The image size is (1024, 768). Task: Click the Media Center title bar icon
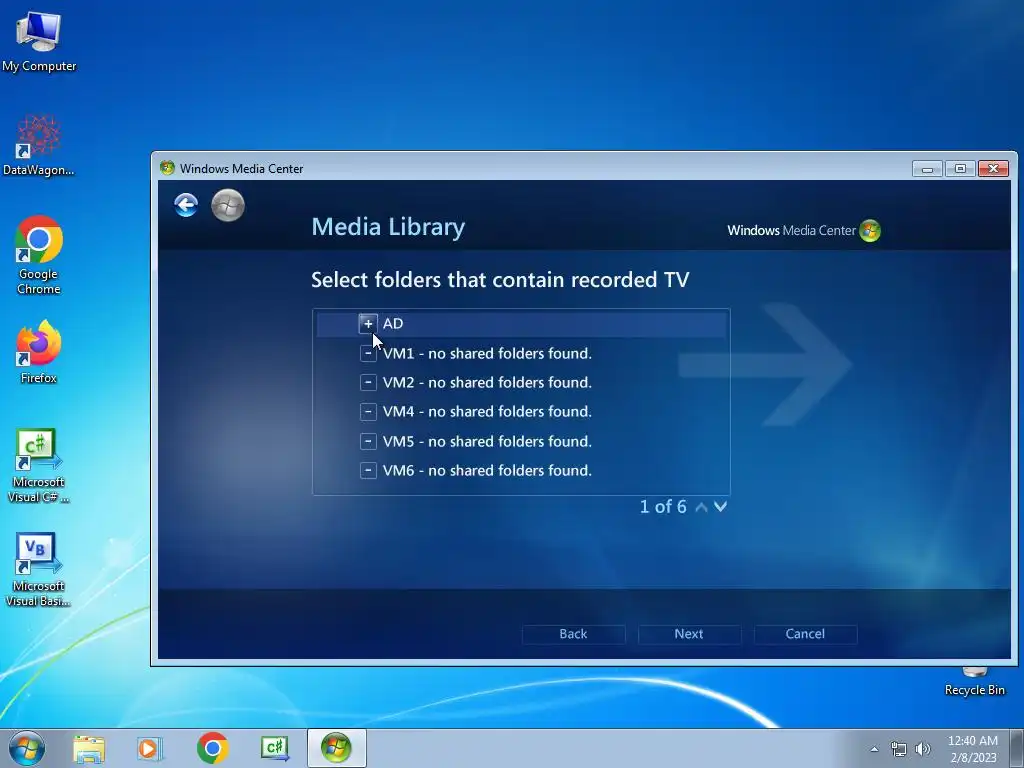click(x=167, y=168)
